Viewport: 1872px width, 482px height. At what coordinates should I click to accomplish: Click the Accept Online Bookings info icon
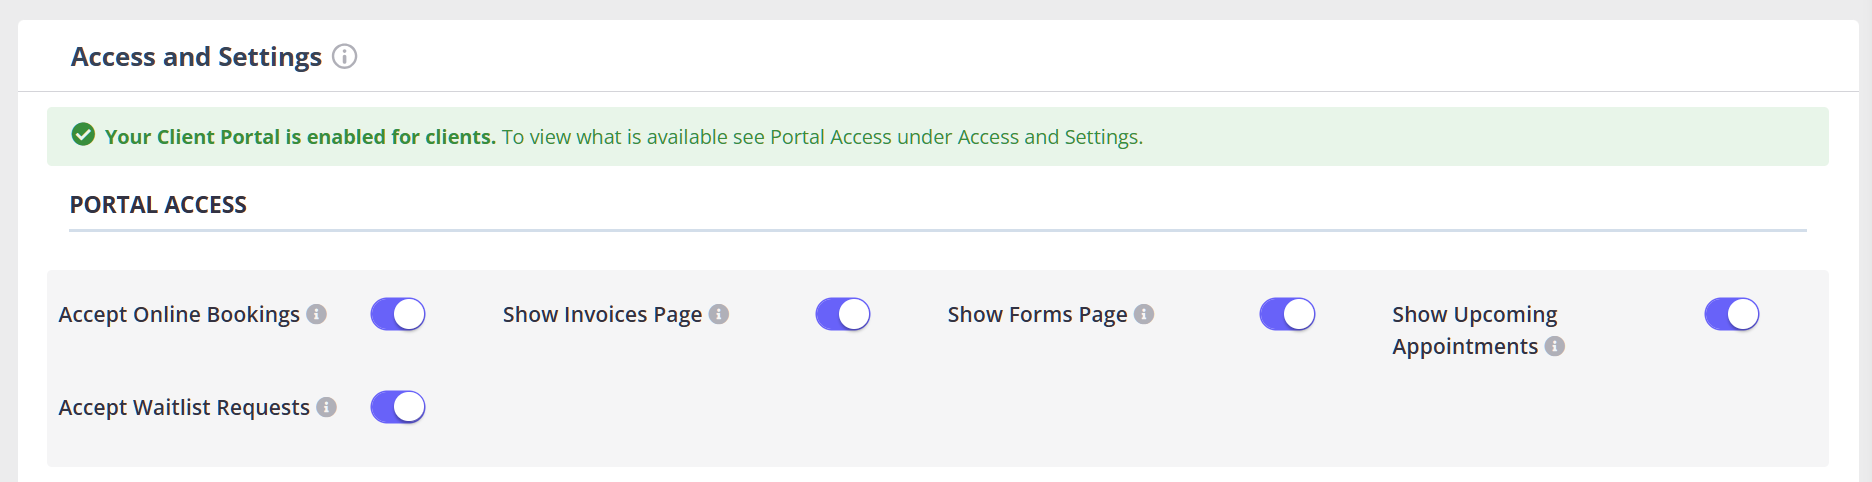click(317, 314)
